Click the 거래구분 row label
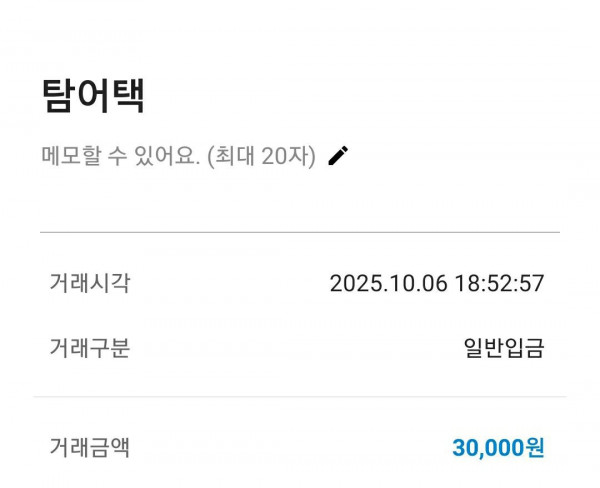The image size is (600, 488). point(89,348)
